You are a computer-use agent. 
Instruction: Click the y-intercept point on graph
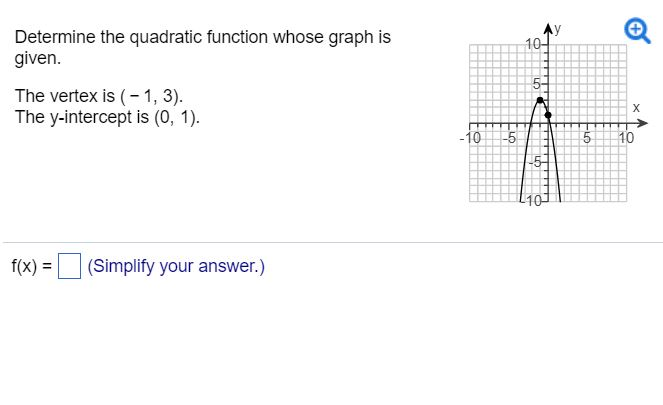tap(548, 115)
